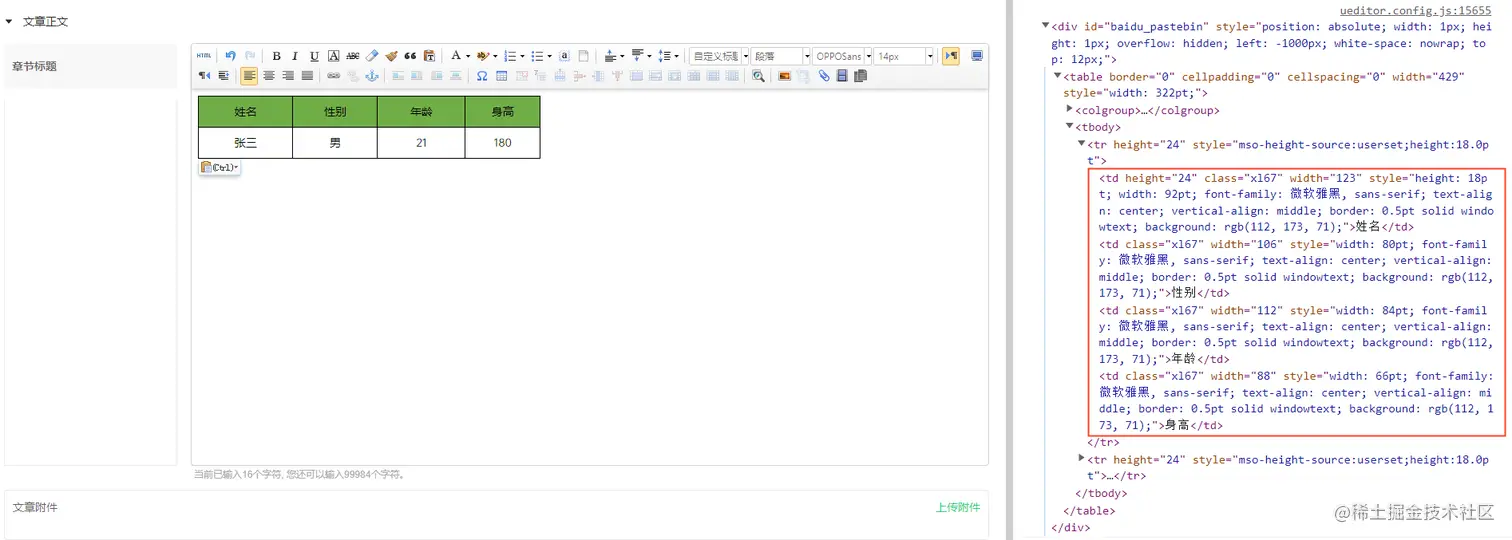Insert a blockquote

(410, 56)
